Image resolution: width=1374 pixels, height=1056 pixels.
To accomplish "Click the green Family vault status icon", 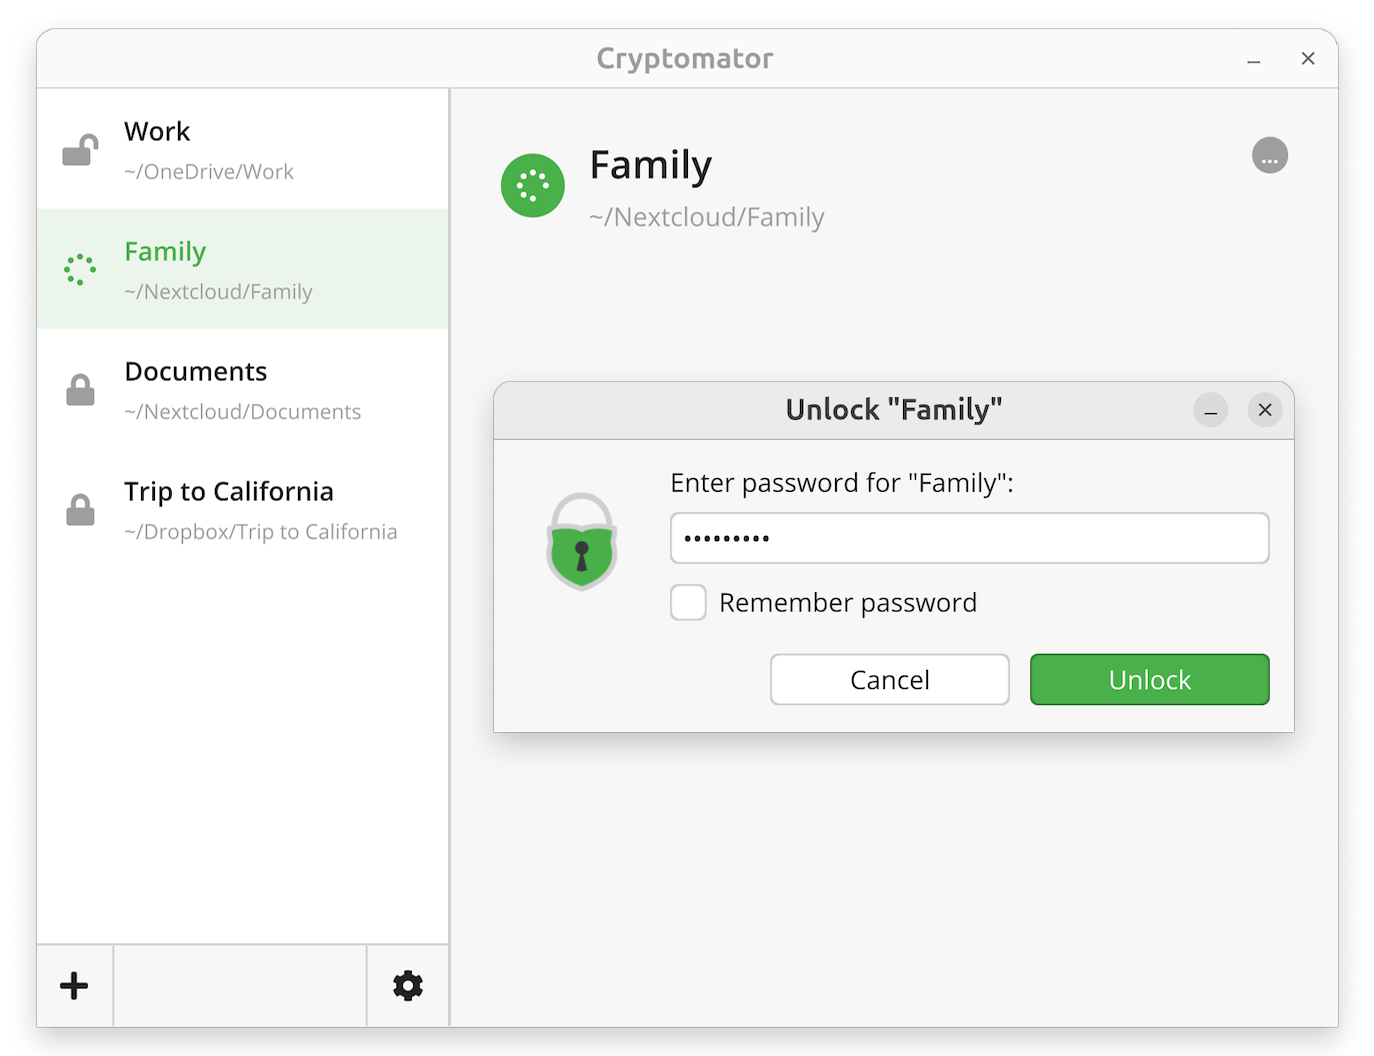I will 533,185.
